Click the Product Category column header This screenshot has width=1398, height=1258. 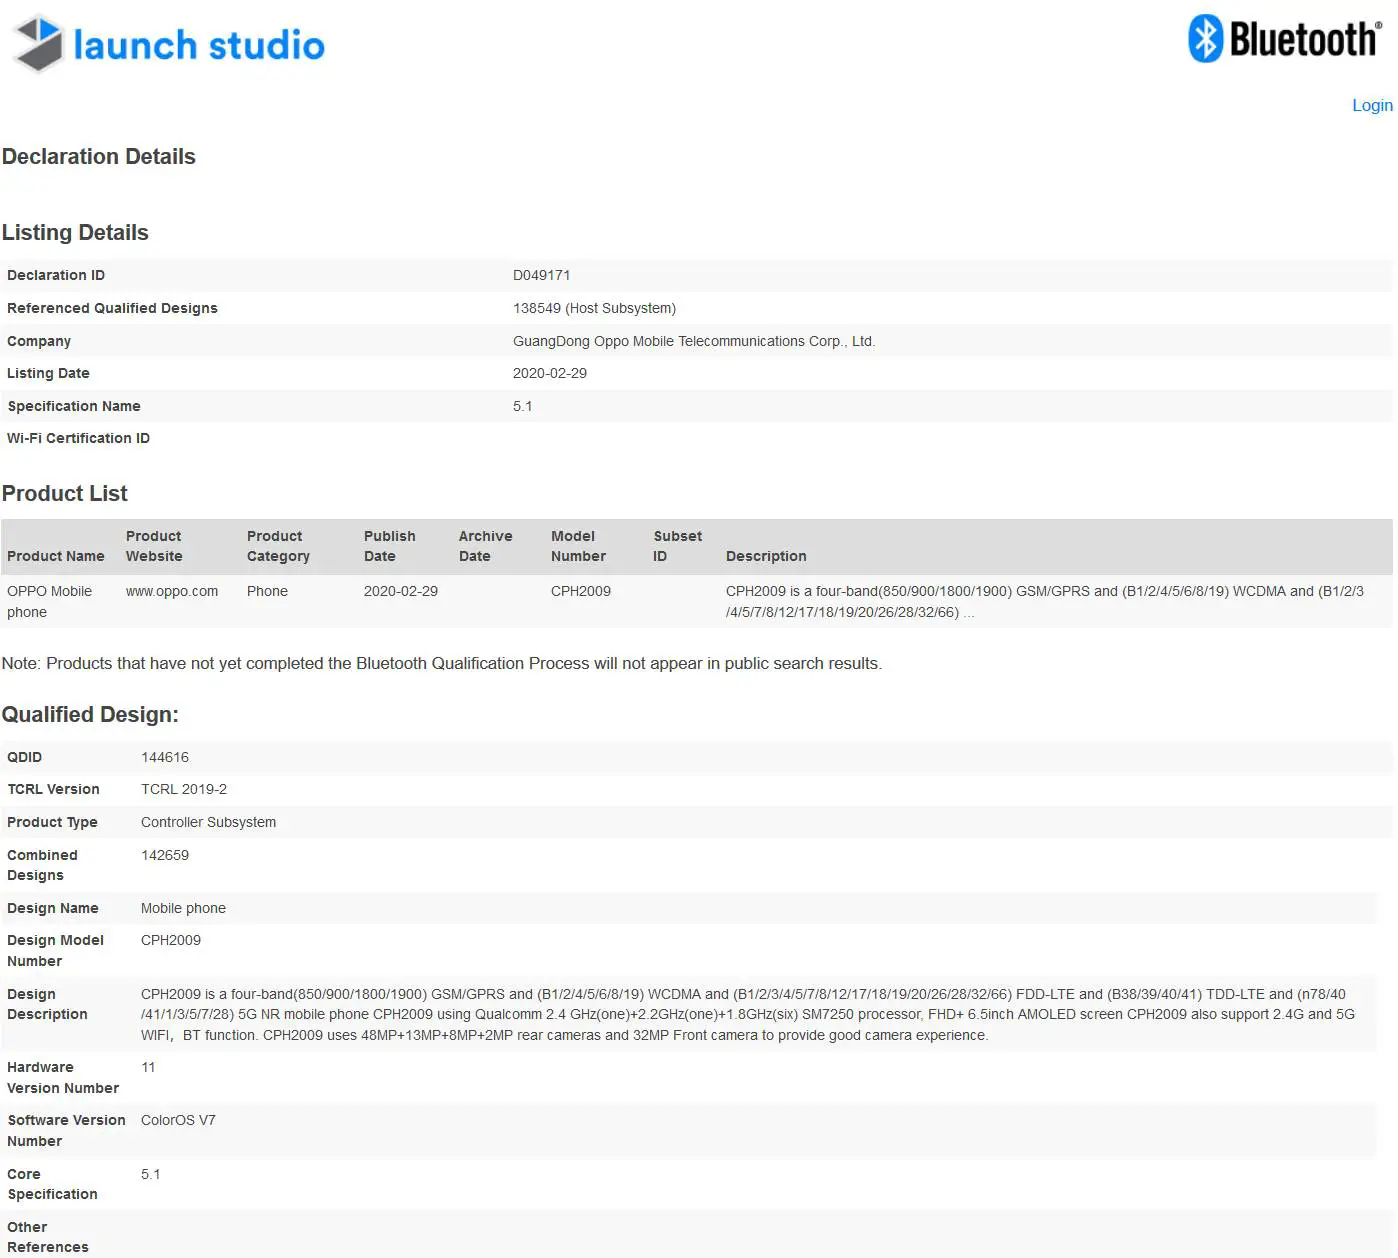tap(278, 546)
